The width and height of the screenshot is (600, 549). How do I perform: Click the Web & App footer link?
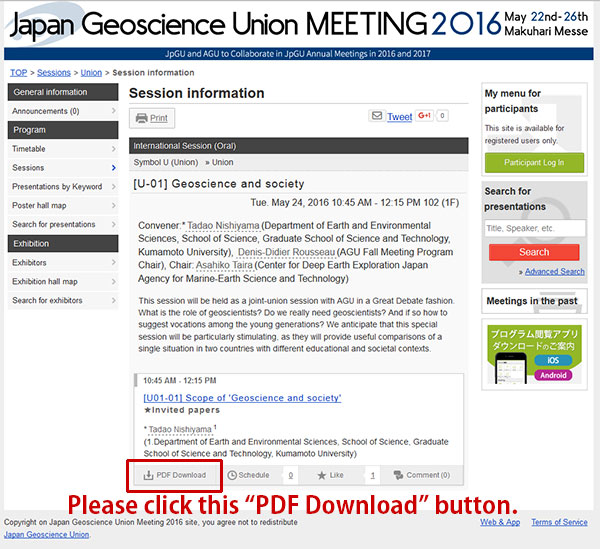coord(500,522)
